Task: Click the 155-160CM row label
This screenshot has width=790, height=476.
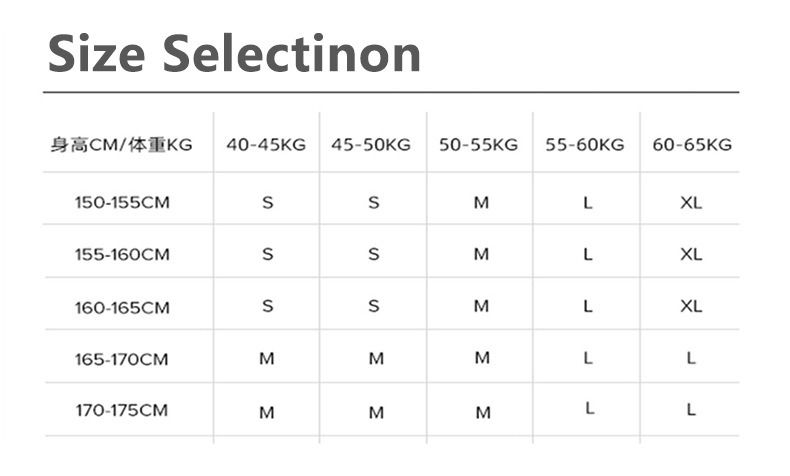Action: click(x=122, y=254)
